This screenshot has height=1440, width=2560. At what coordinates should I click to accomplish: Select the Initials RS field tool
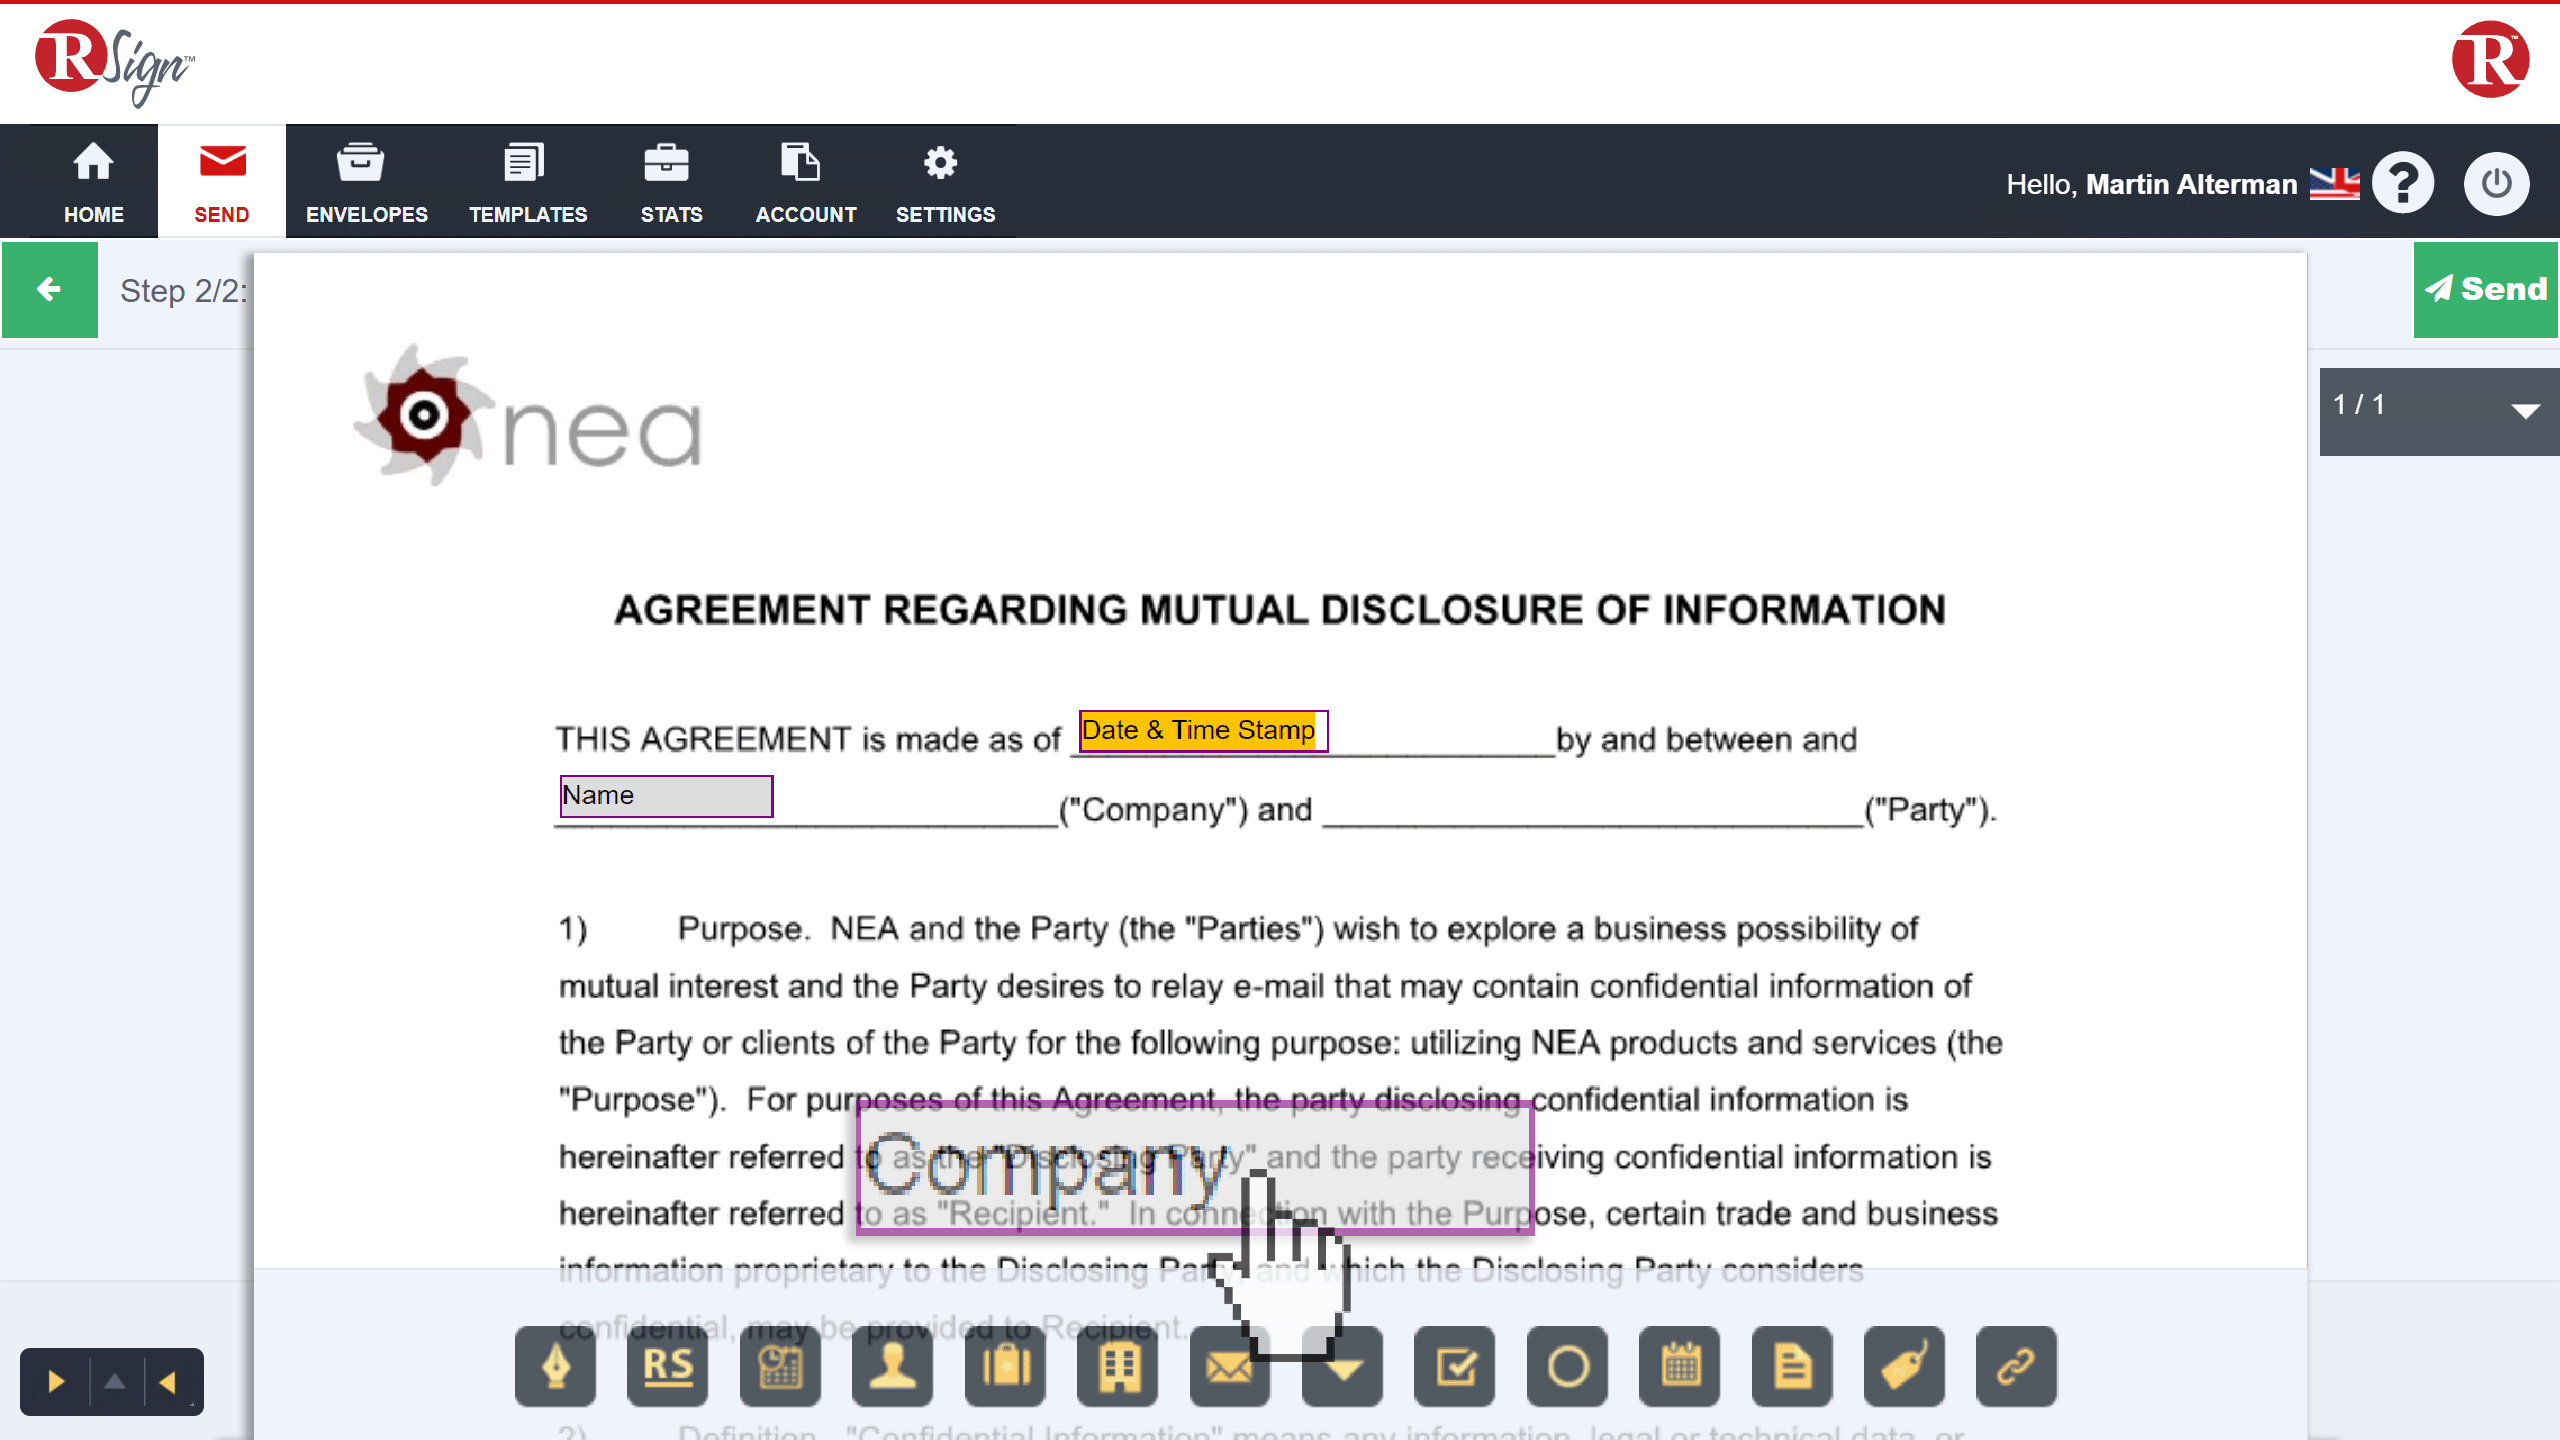pyautogui.click(x=667, y=1366)
